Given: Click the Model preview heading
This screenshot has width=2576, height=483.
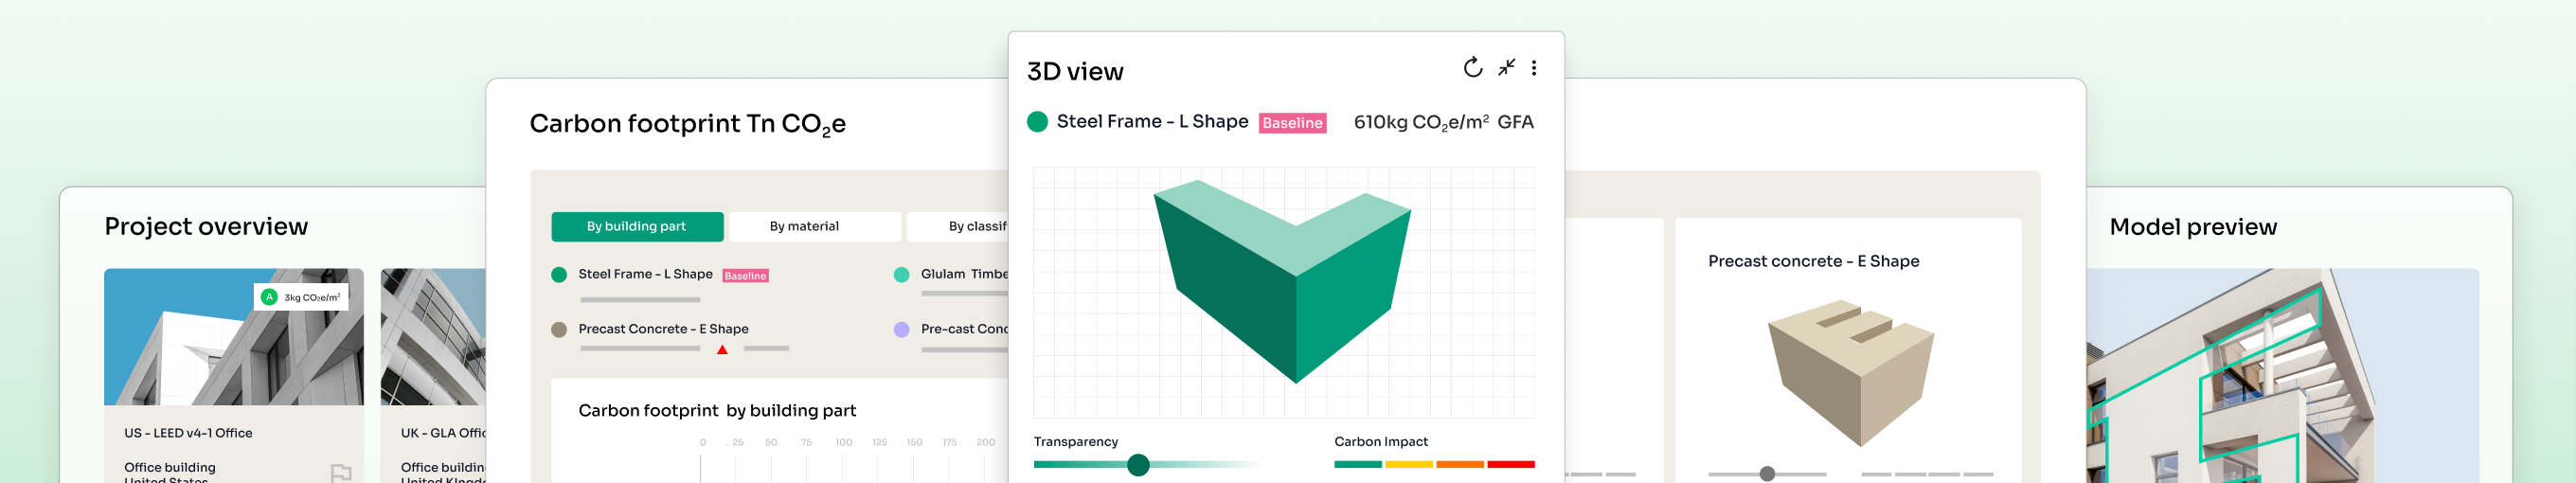Looking at the screenshot, I should (x=2193, y=227).
